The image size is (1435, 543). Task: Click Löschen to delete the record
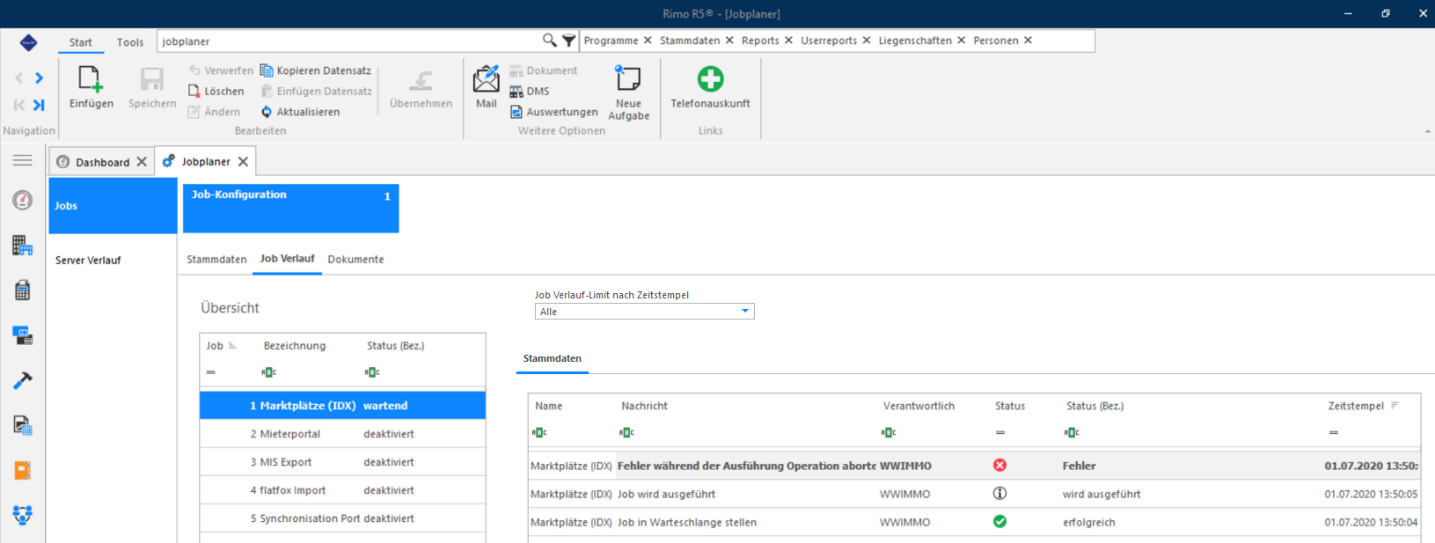tap(216, 91)
